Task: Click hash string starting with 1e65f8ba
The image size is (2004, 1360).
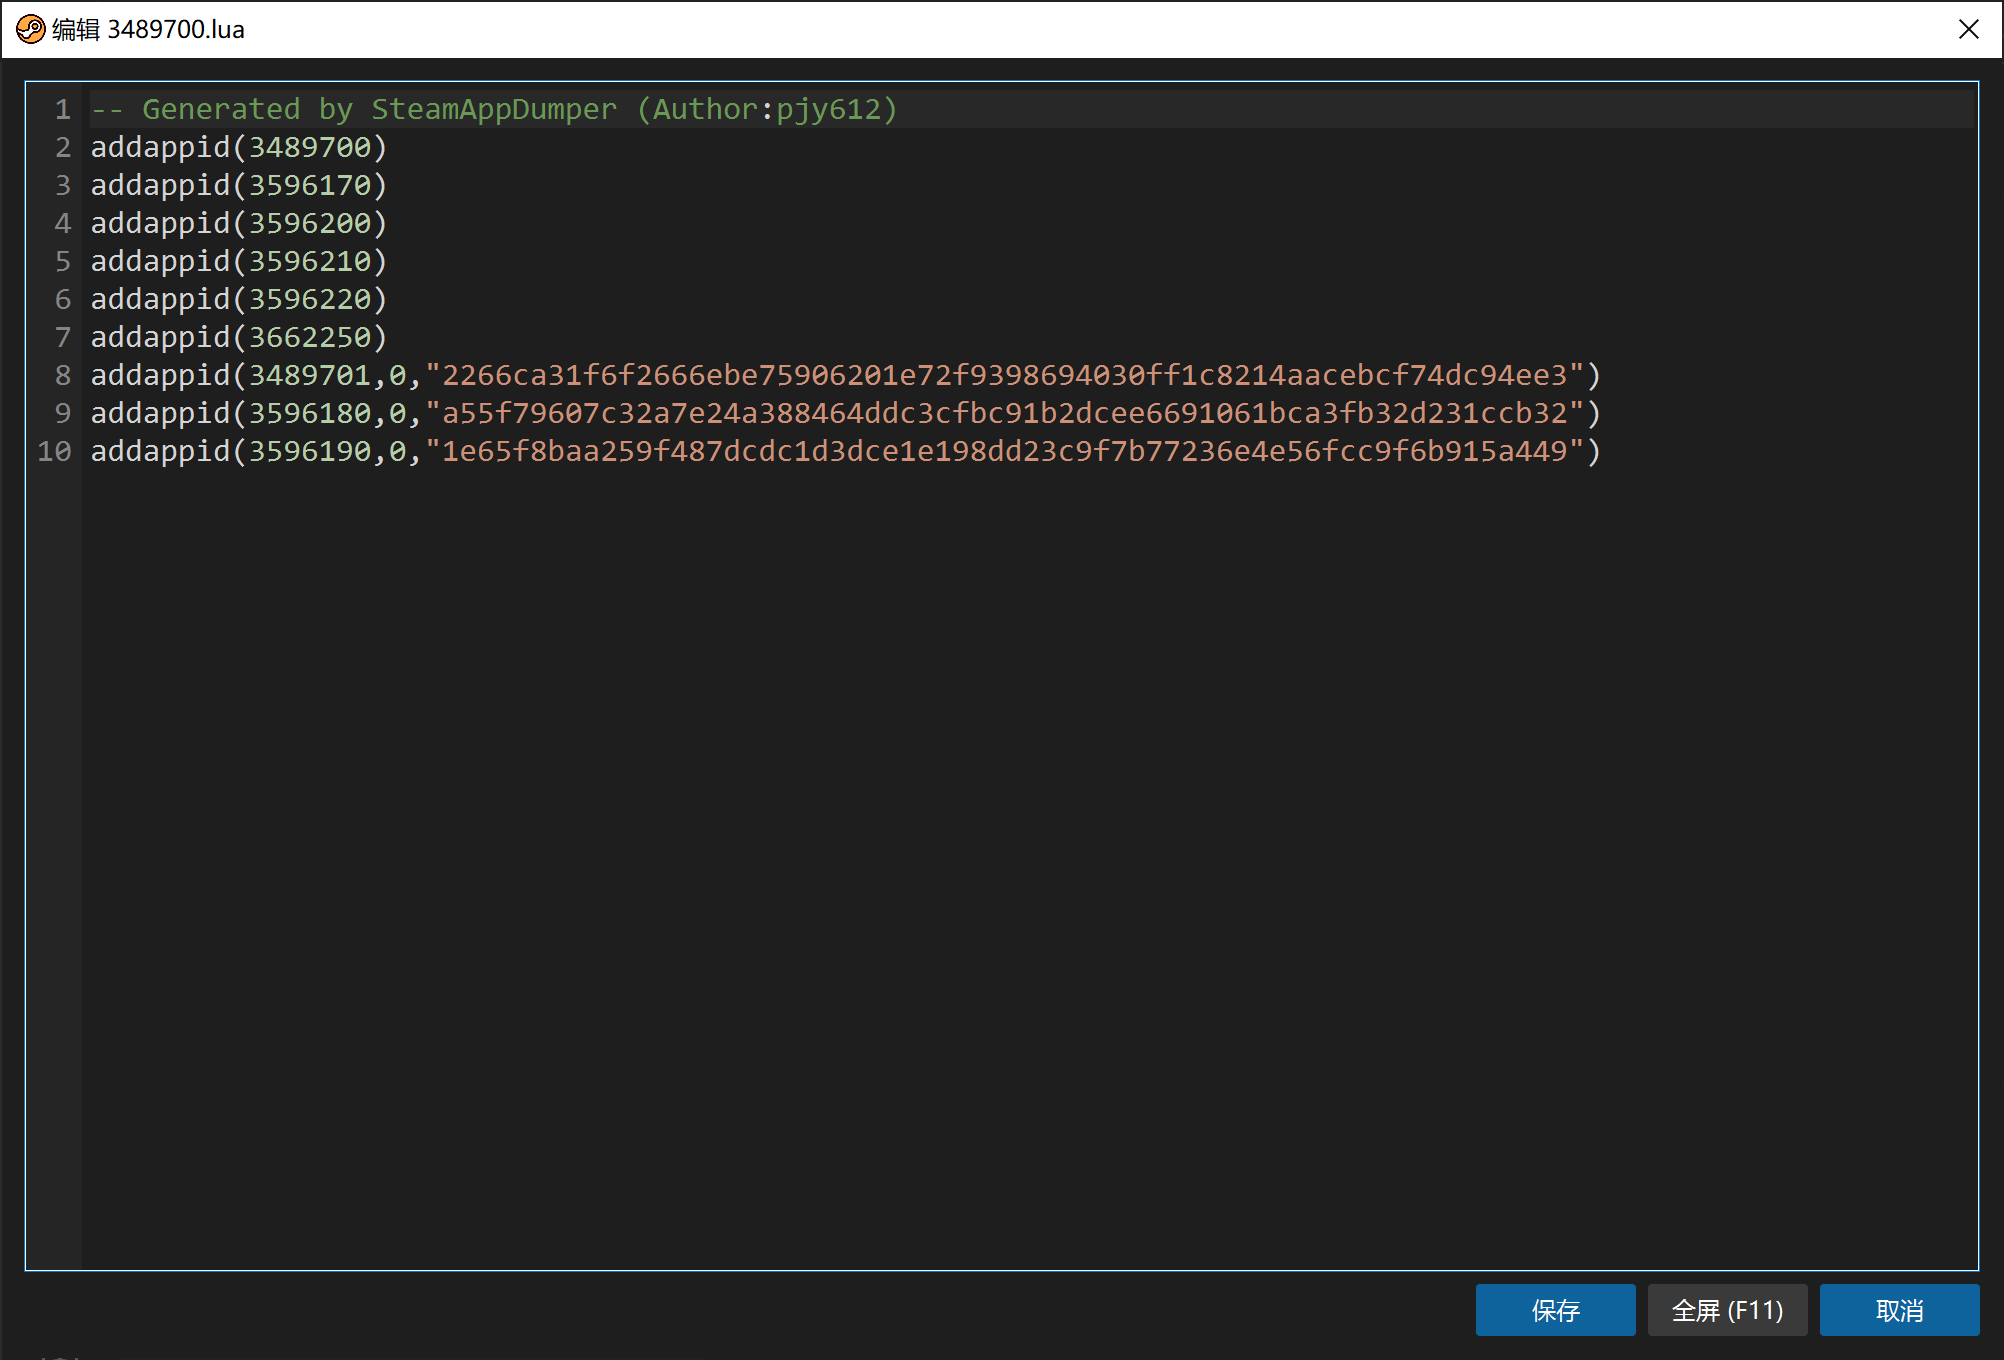Action: coord(1004,451)
